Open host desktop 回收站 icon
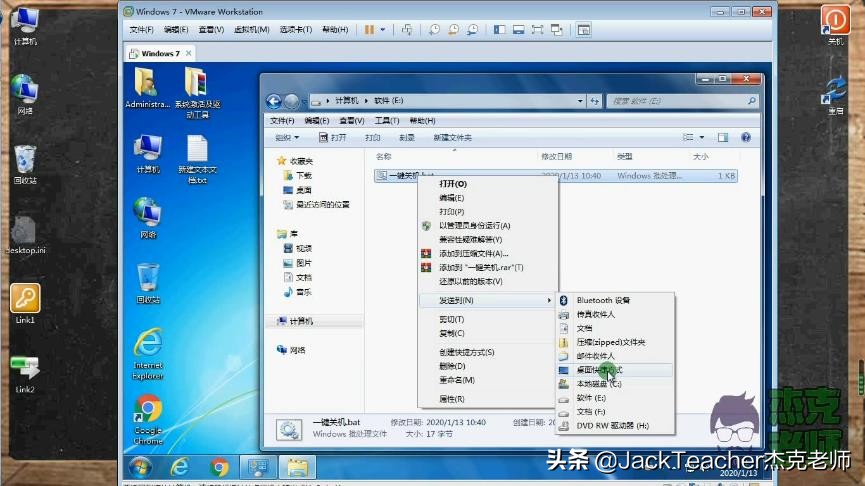Image resolution: width=865 pixels, height=486 pixels. coord(25,164)
